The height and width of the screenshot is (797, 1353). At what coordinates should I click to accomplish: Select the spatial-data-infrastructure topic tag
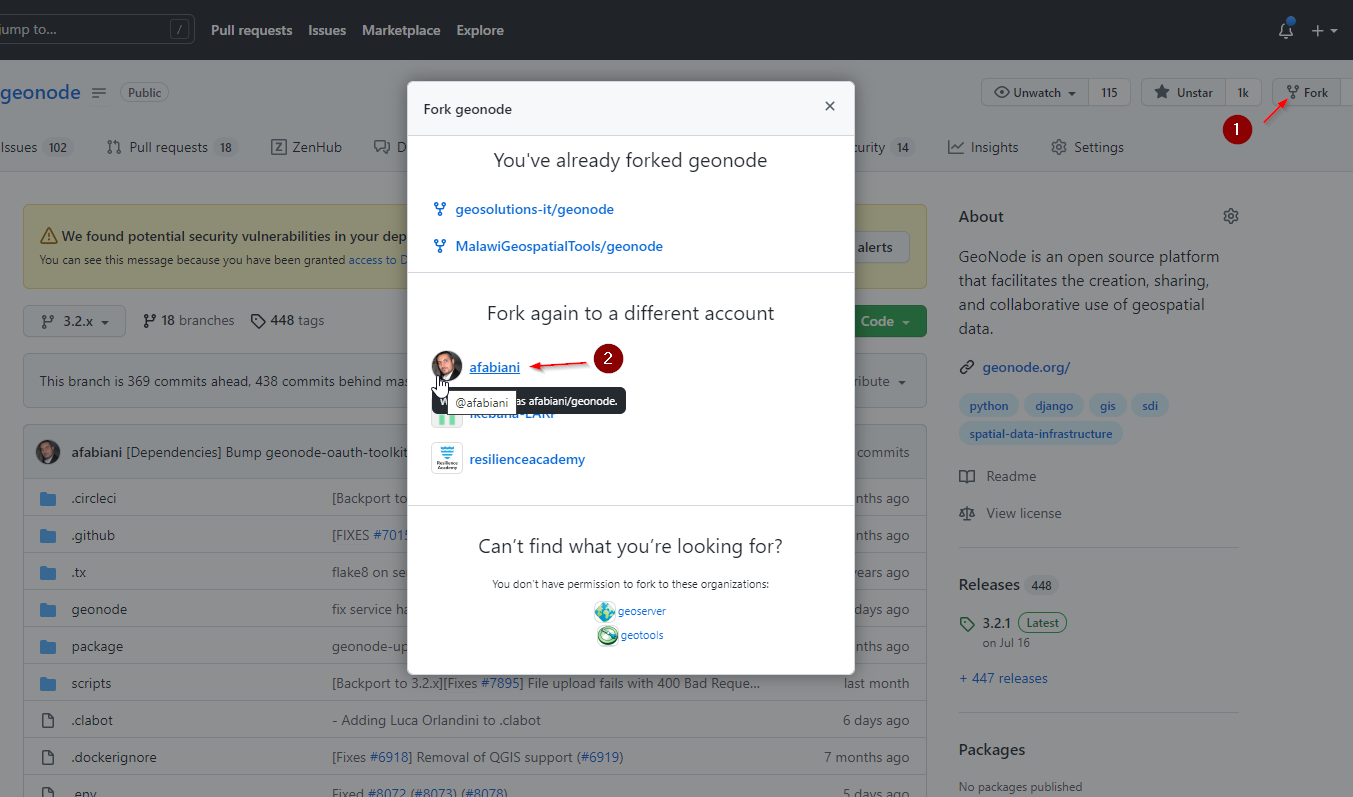[1040, 434]
